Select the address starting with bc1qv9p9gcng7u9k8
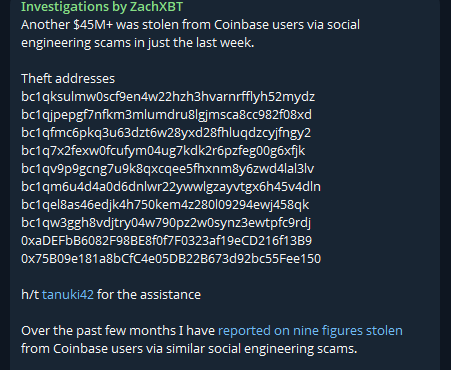 pyautogui.click(x=167, y=169)
